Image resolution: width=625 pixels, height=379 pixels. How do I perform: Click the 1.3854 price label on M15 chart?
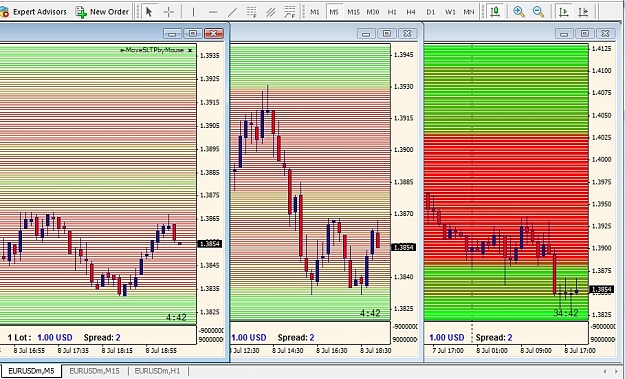click(403, 247)
